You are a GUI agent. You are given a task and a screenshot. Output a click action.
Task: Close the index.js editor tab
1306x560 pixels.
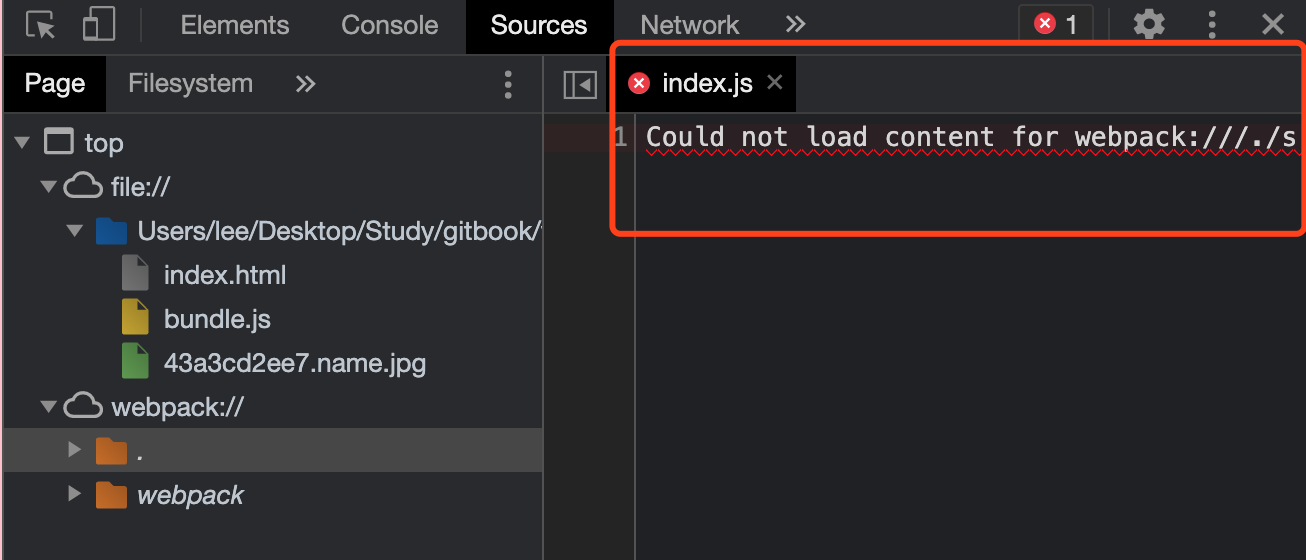click(x=774, y=83)
